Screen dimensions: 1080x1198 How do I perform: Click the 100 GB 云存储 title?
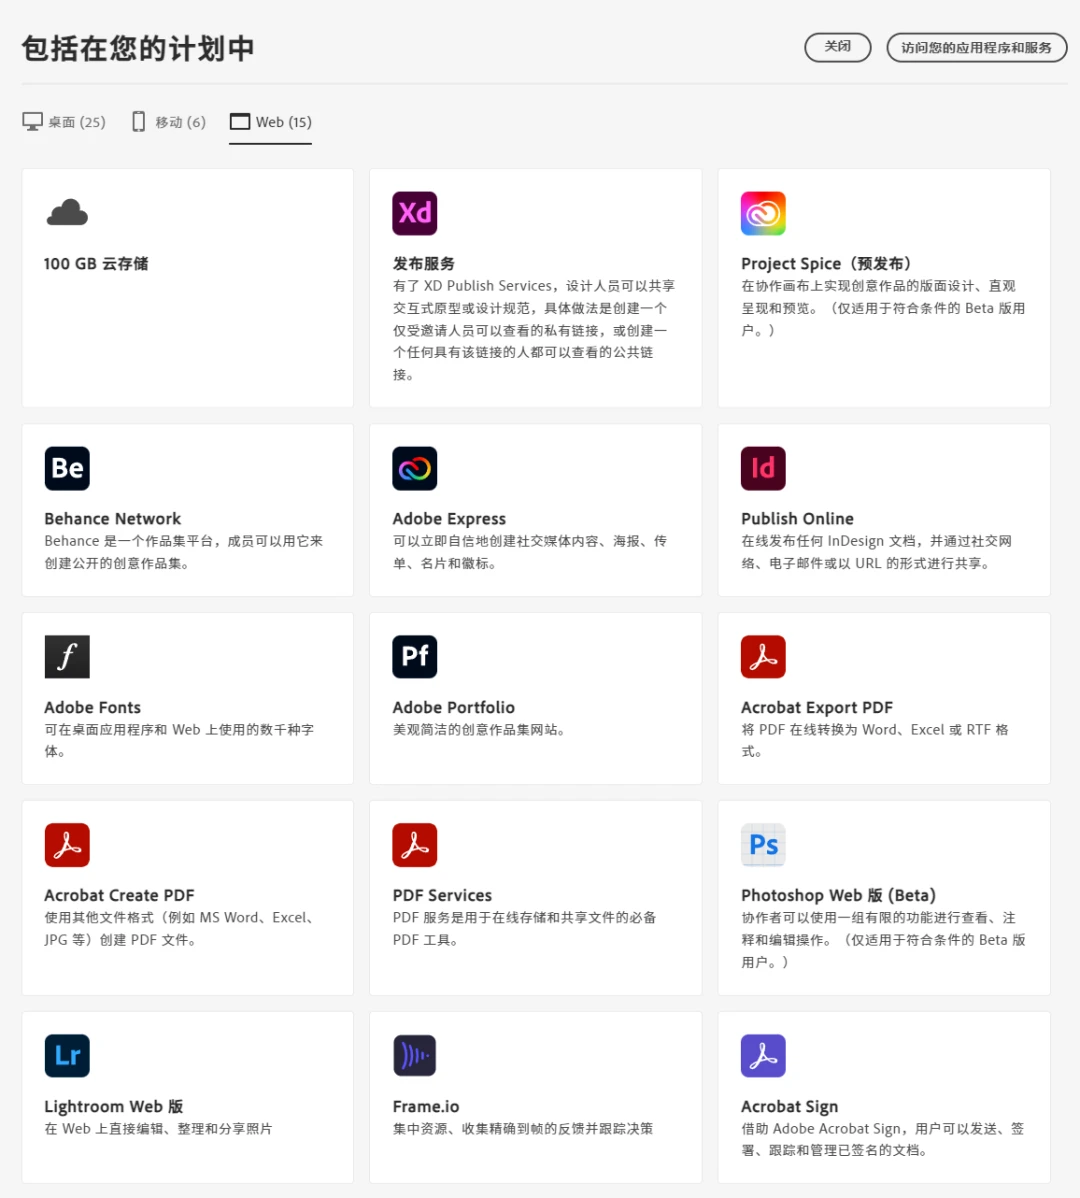click(x=96, y=264)
